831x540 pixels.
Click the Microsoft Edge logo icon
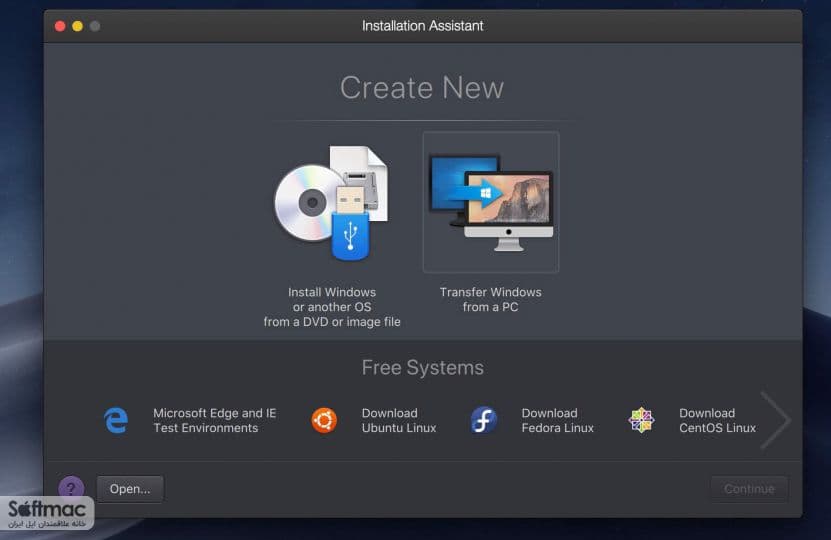click(x=116, y=420)
